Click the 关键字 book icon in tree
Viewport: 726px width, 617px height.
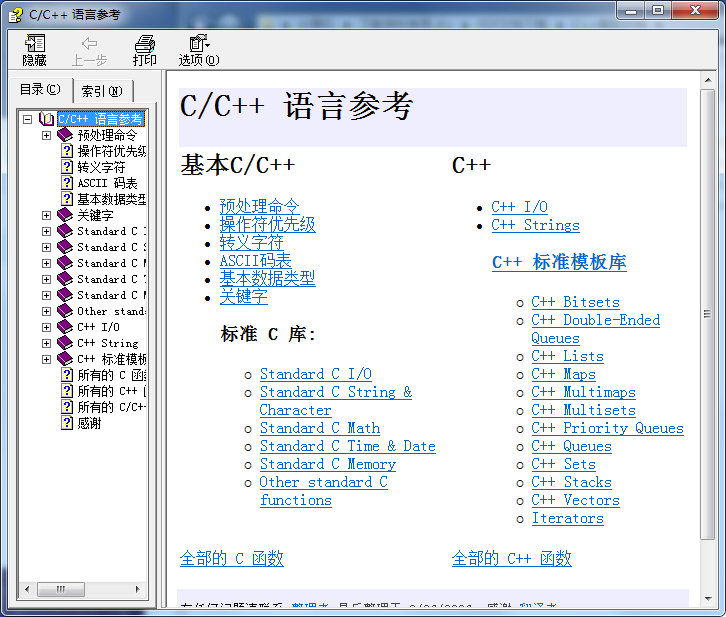point(65,215)
